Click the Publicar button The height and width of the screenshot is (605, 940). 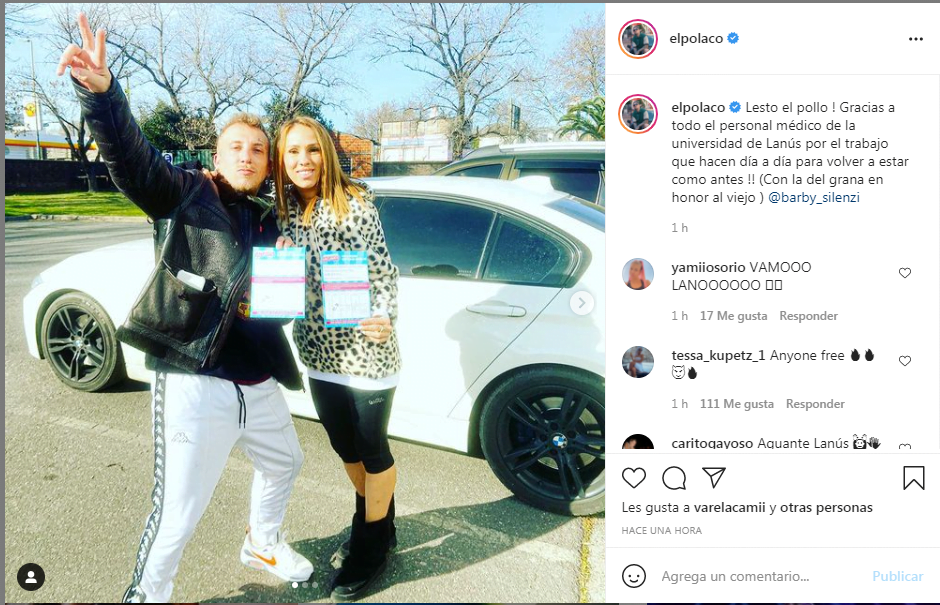point(897,576)
